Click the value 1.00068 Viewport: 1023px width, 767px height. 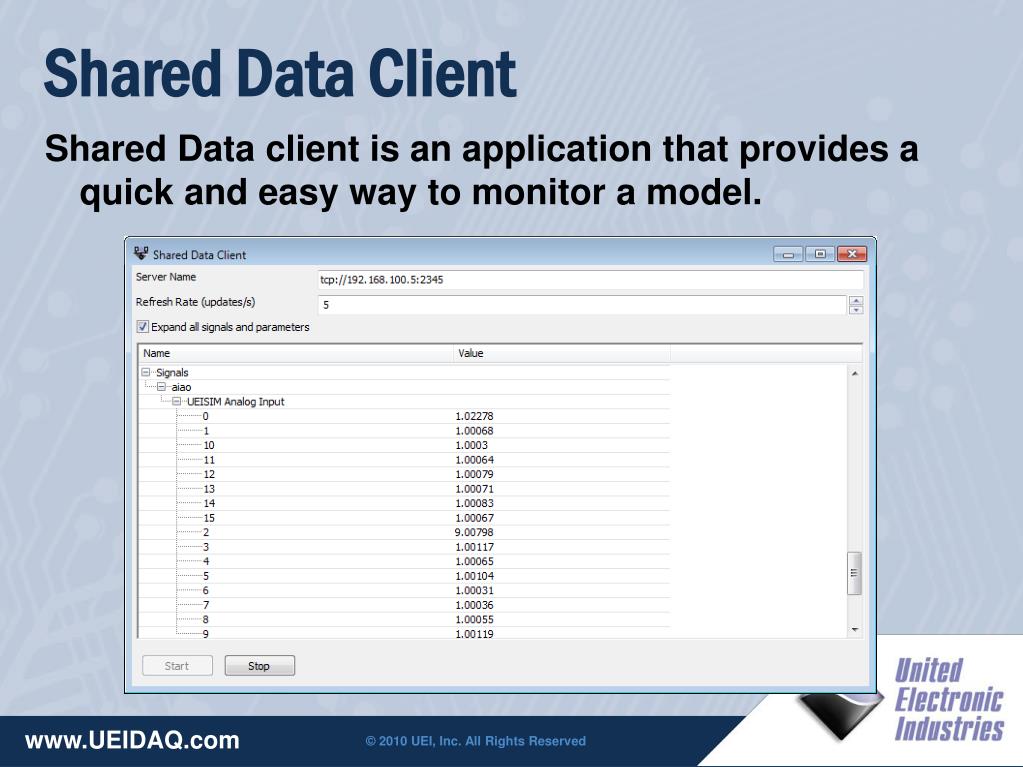[x=474, y=430]
